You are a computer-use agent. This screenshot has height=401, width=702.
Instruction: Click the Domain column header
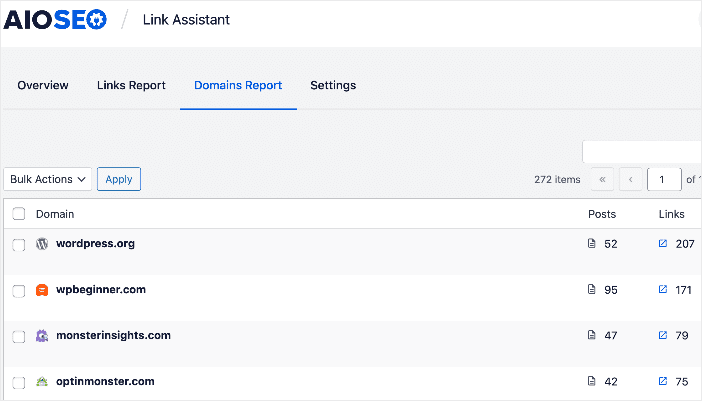click(55, 214)
